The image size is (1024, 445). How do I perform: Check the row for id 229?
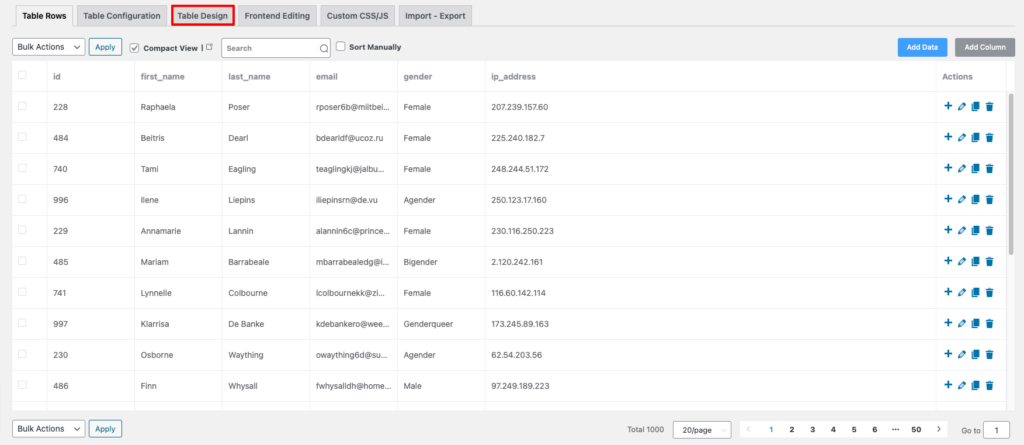[22, 230]
